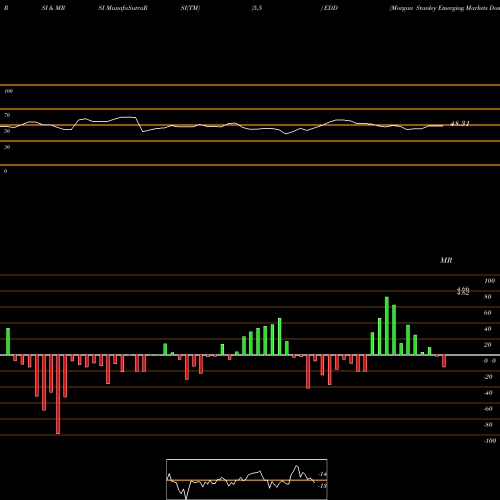This screenshot has width=500, height=500.
Task: Click the '-40' label on MR axis
Action: [x=488, y=393]
